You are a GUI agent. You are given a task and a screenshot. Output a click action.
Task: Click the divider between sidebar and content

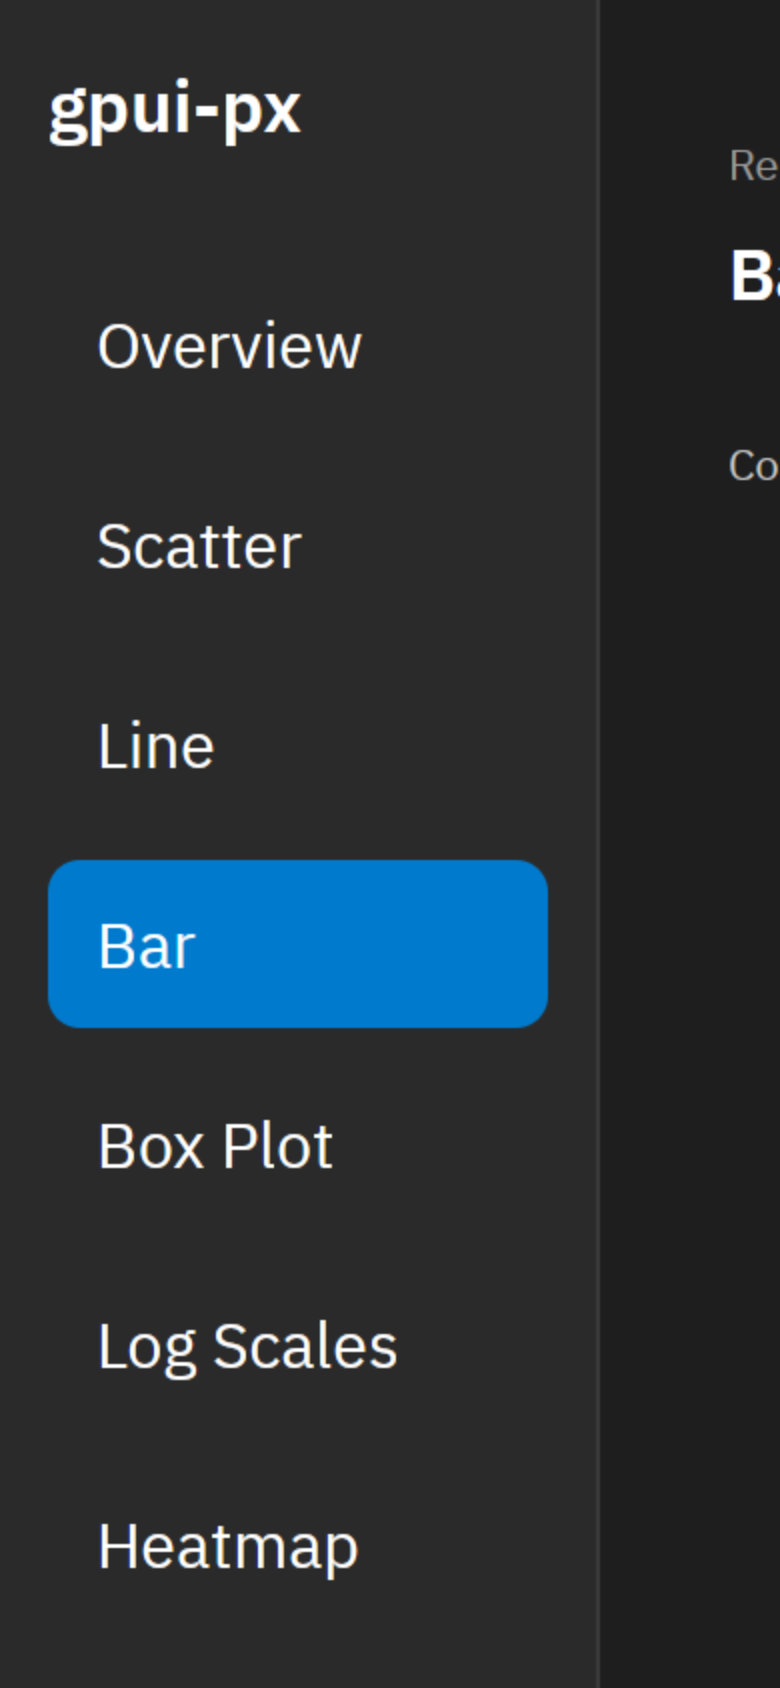click(599, 844)
